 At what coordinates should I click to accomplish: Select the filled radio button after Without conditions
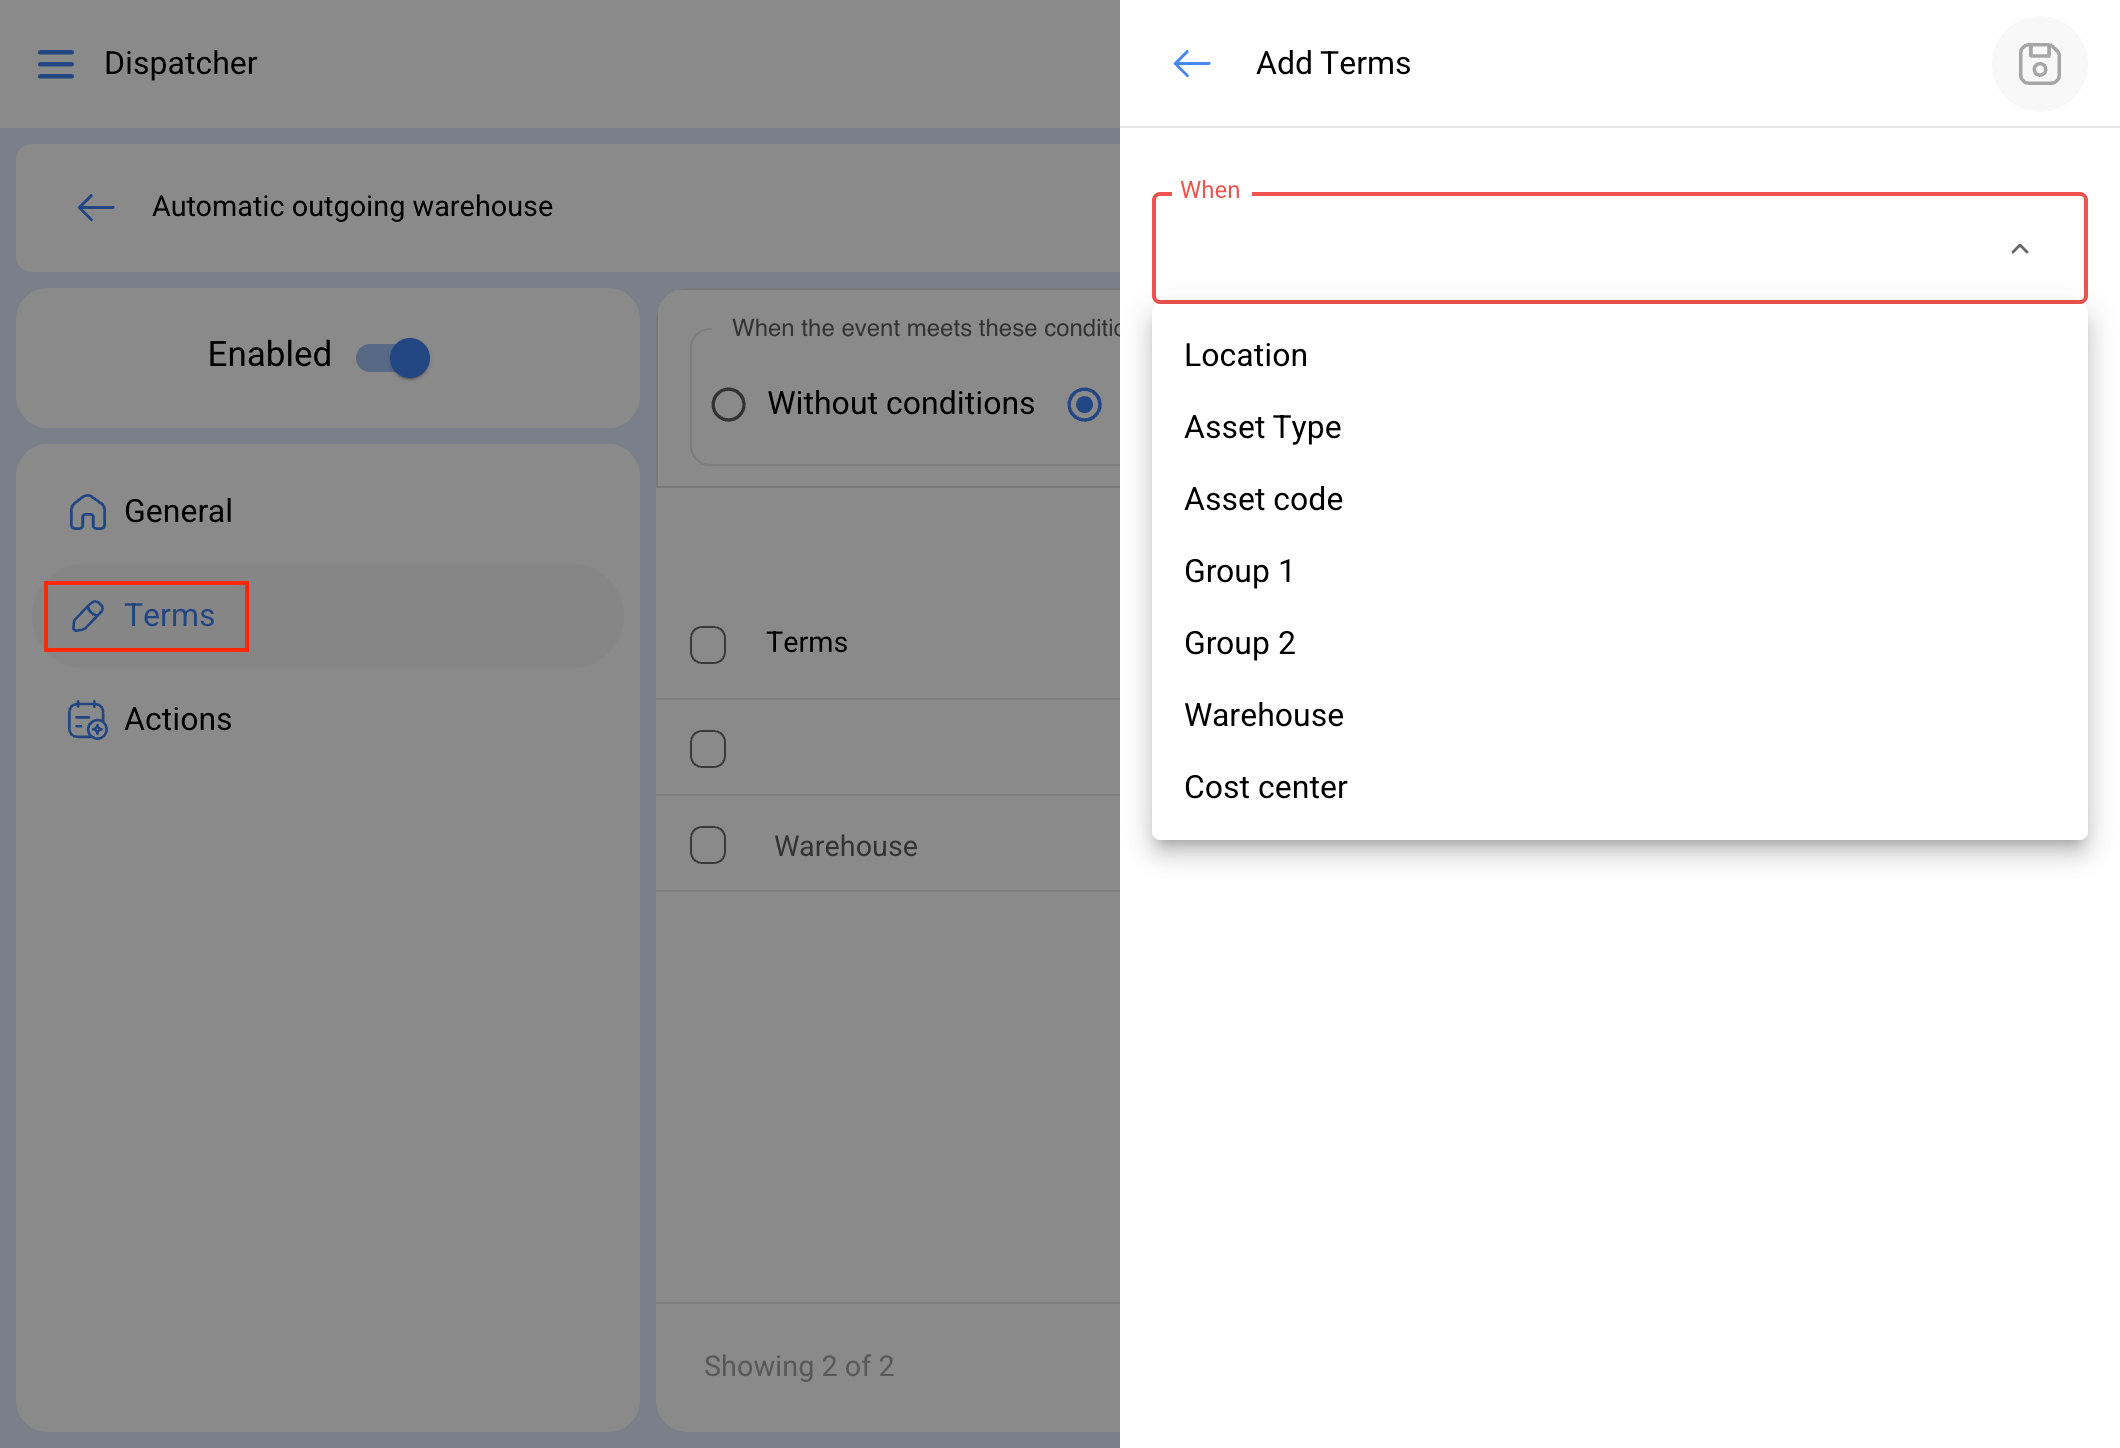tap(1084, 405)
